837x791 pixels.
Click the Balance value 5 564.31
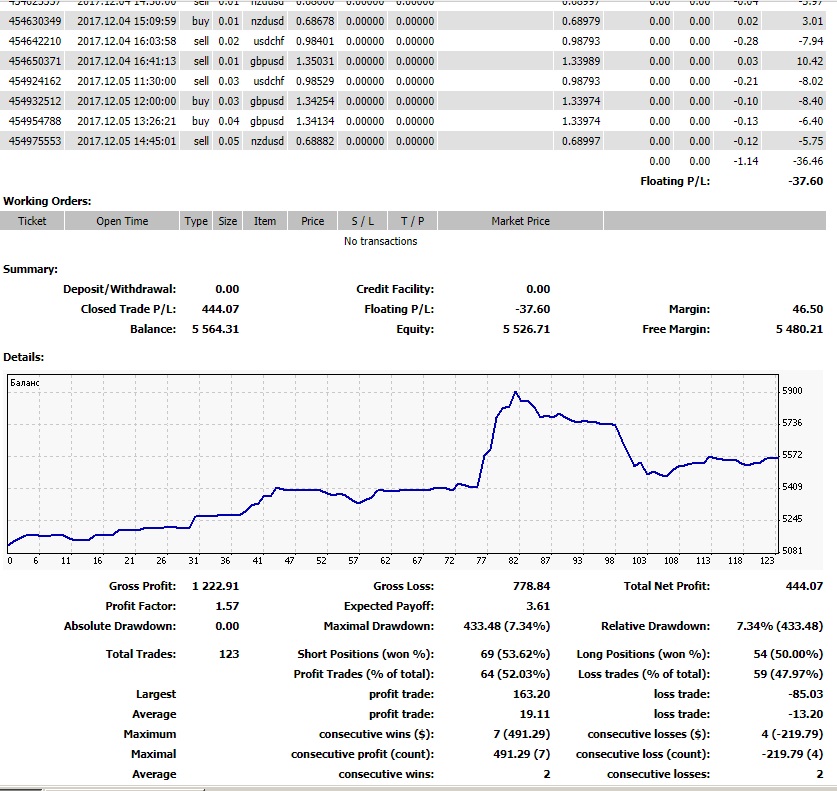coord(215,329)
